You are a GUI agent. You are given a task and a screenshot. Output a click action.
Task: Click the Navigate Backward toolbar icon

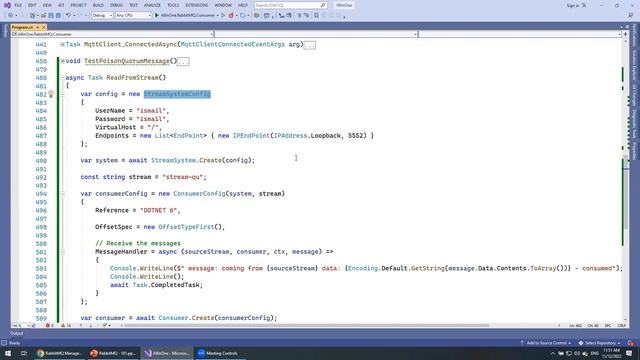click(11, 16)
